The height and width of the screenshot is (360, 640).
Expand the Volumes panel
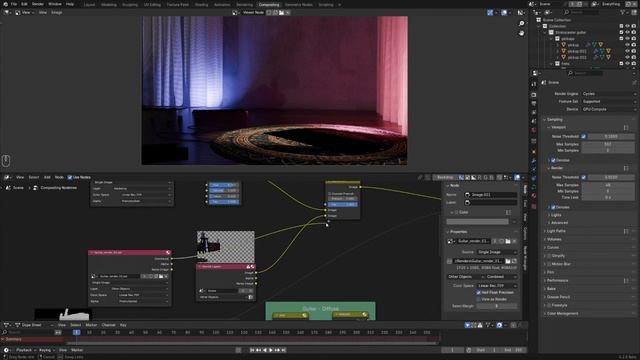[x=553, y=239]
